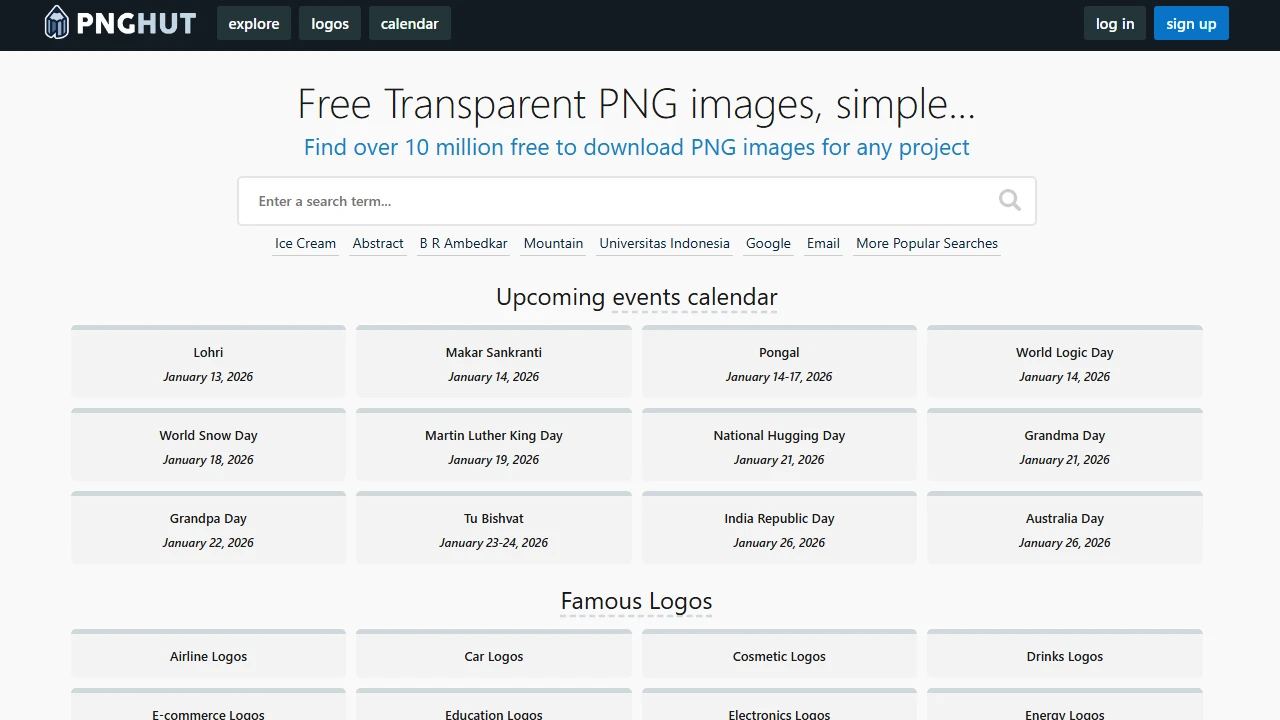Screen dimensions: 1280x720
Task: Select the Ice Cream popular search
Action: pos(305,243)
